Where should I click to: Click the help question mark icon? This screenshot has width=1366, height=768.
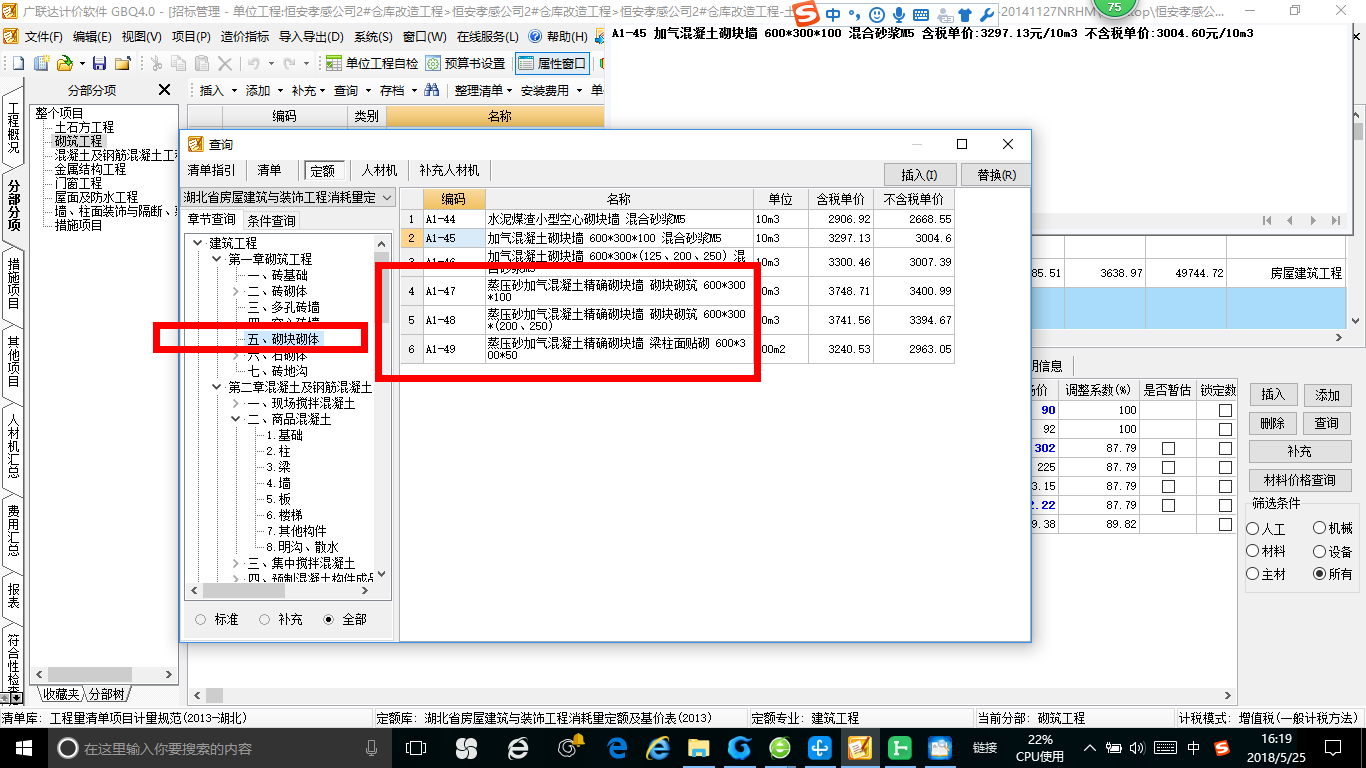[534, 37]
